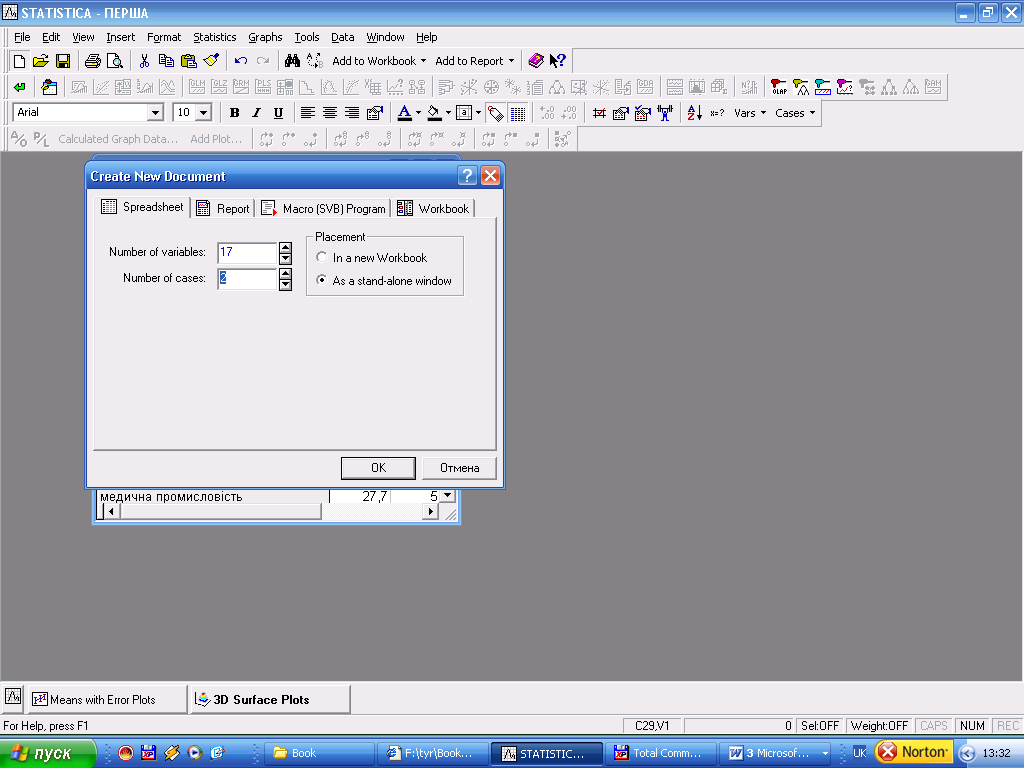Click the fill color bucket swatch
The height and width of the screenshot is (768, 1024).
pyautogui.click(x=434, y=113)
